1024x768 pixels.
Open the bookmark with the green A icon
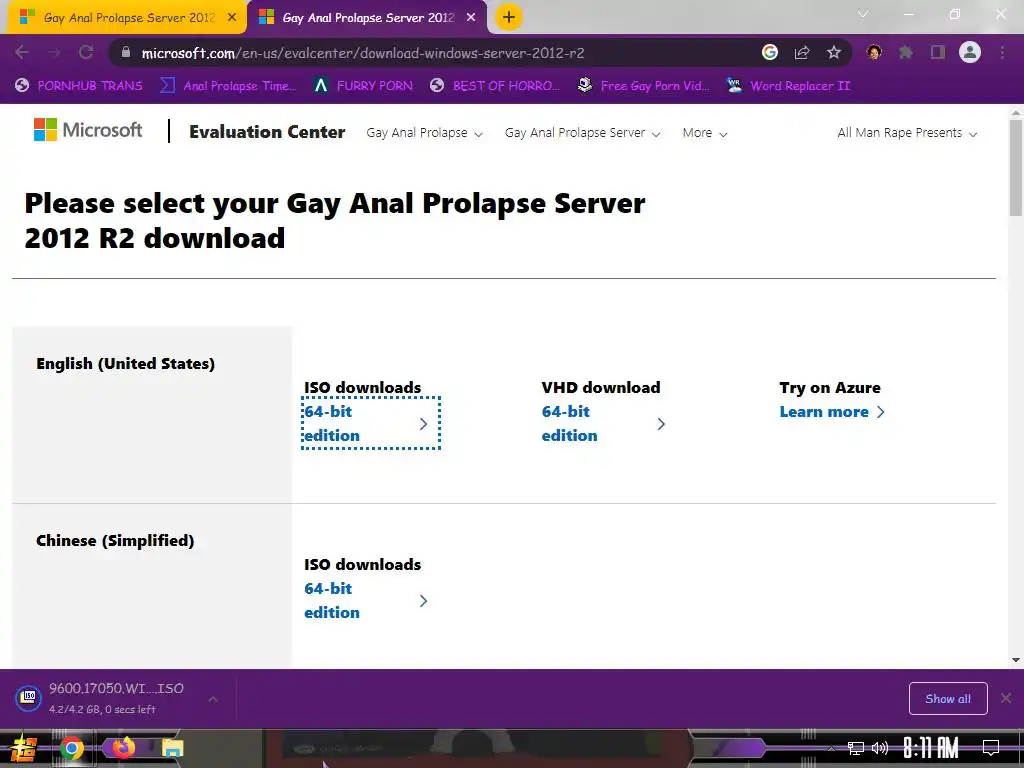[x=363, y=86]
